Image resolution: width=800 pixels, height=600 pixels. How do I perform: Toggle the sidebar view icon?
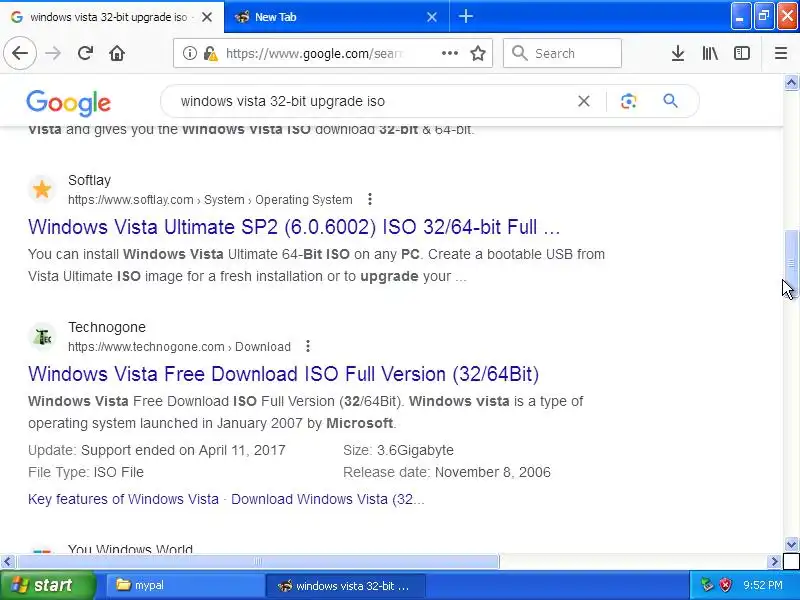[x=741, y=53]
